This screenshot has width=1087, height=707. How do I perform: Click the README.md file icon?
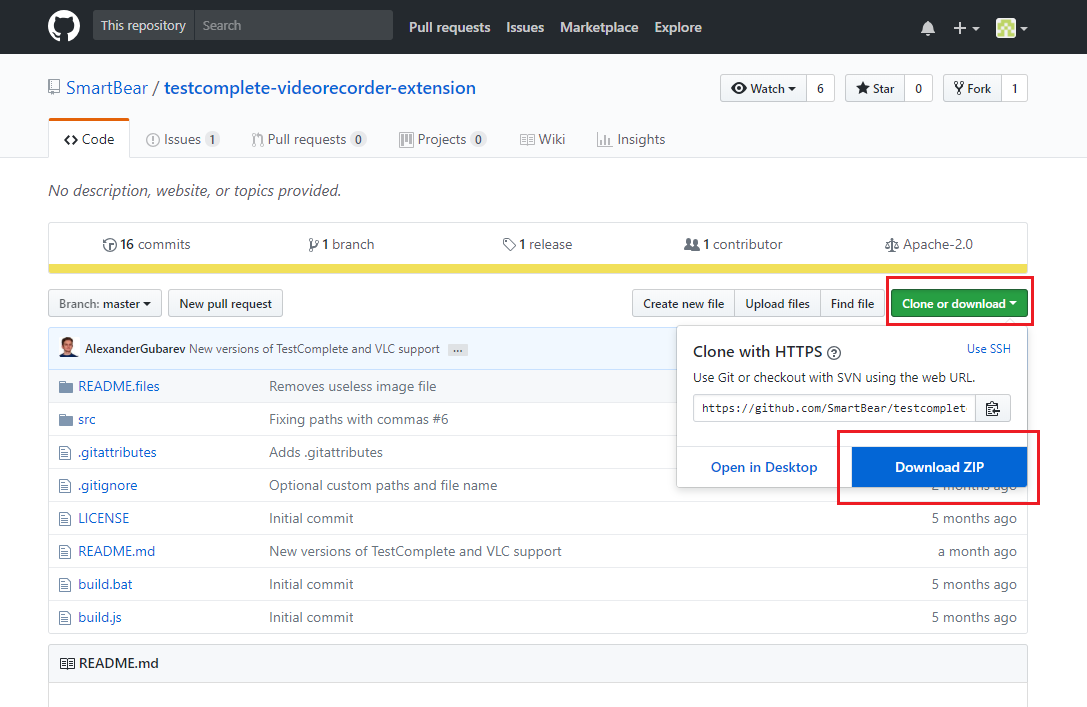tap(65, 552)
